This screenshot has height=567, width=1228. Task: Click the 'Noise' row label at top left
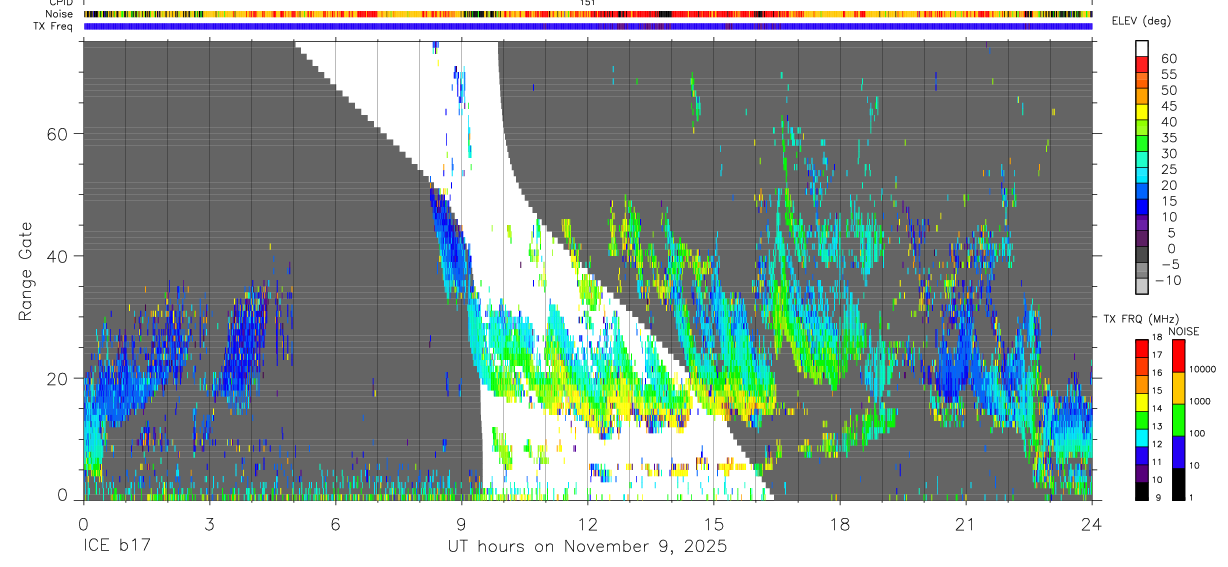(x=60, y=14)
